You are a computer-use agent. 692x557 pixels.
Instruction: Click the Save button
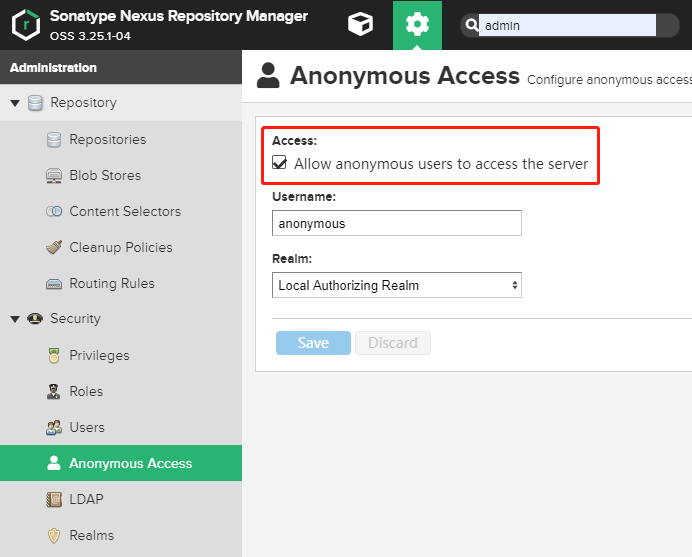[313, 343]
